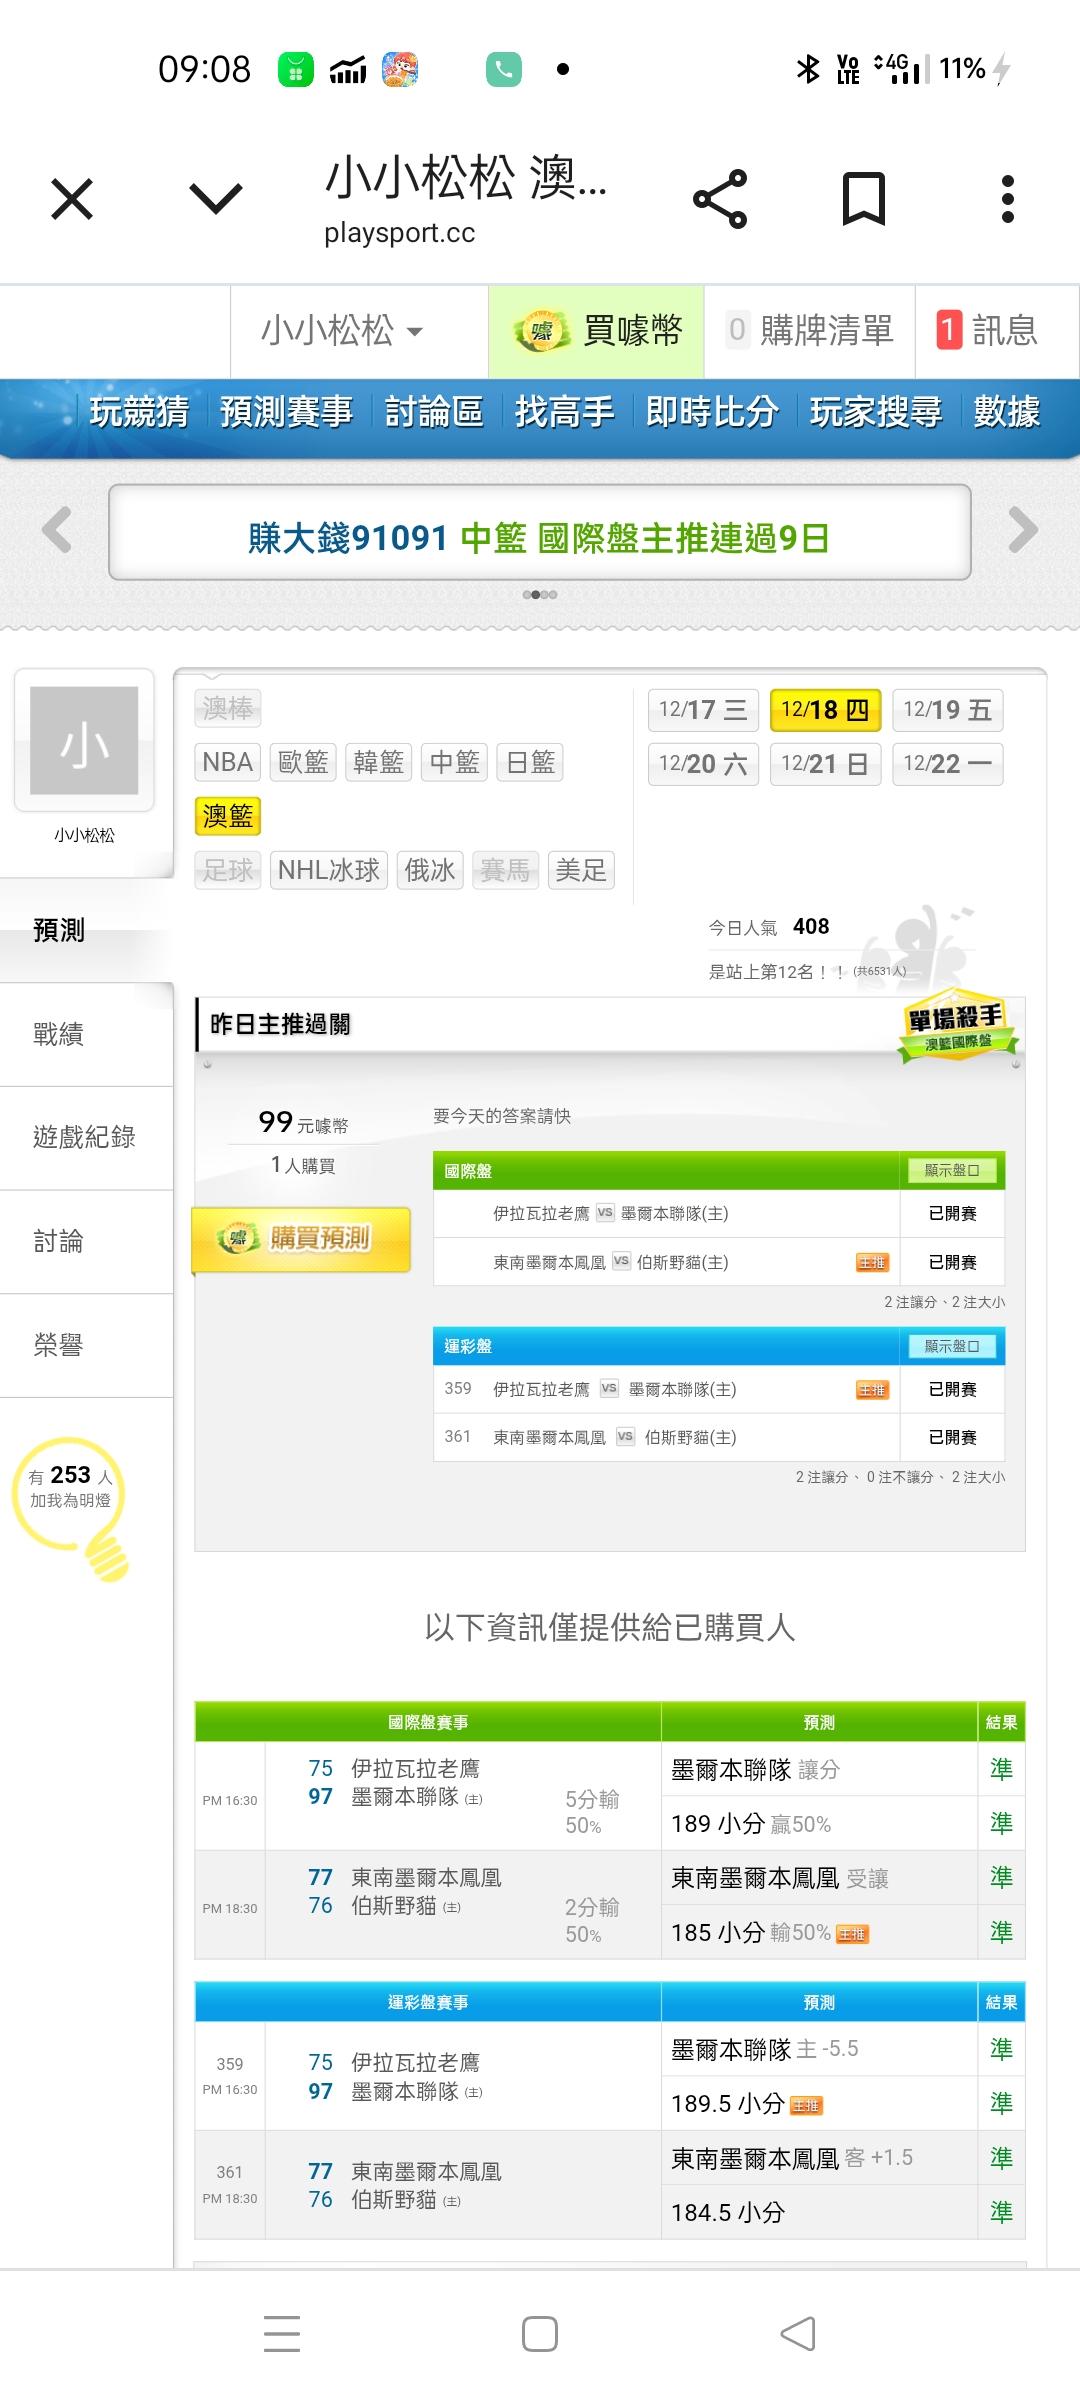Tap the Android back button
This screenshot has width=1080, height=2400.
coord(797,2333)
